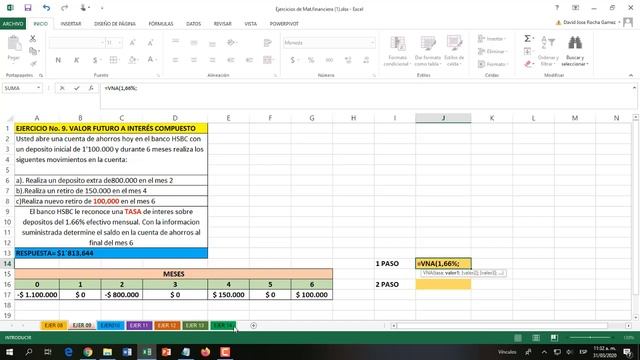Click the merge and center icon
The image size is (640, 360).
click(x=267, y=60)
